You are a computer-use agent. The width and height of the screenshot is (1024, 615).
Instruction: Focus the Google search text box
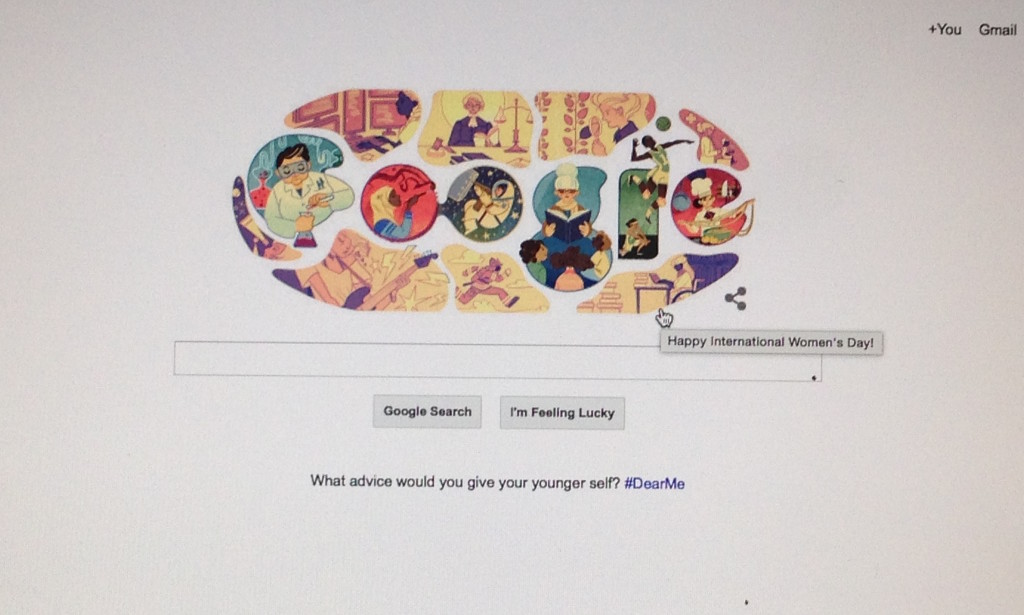coord(498,360)
